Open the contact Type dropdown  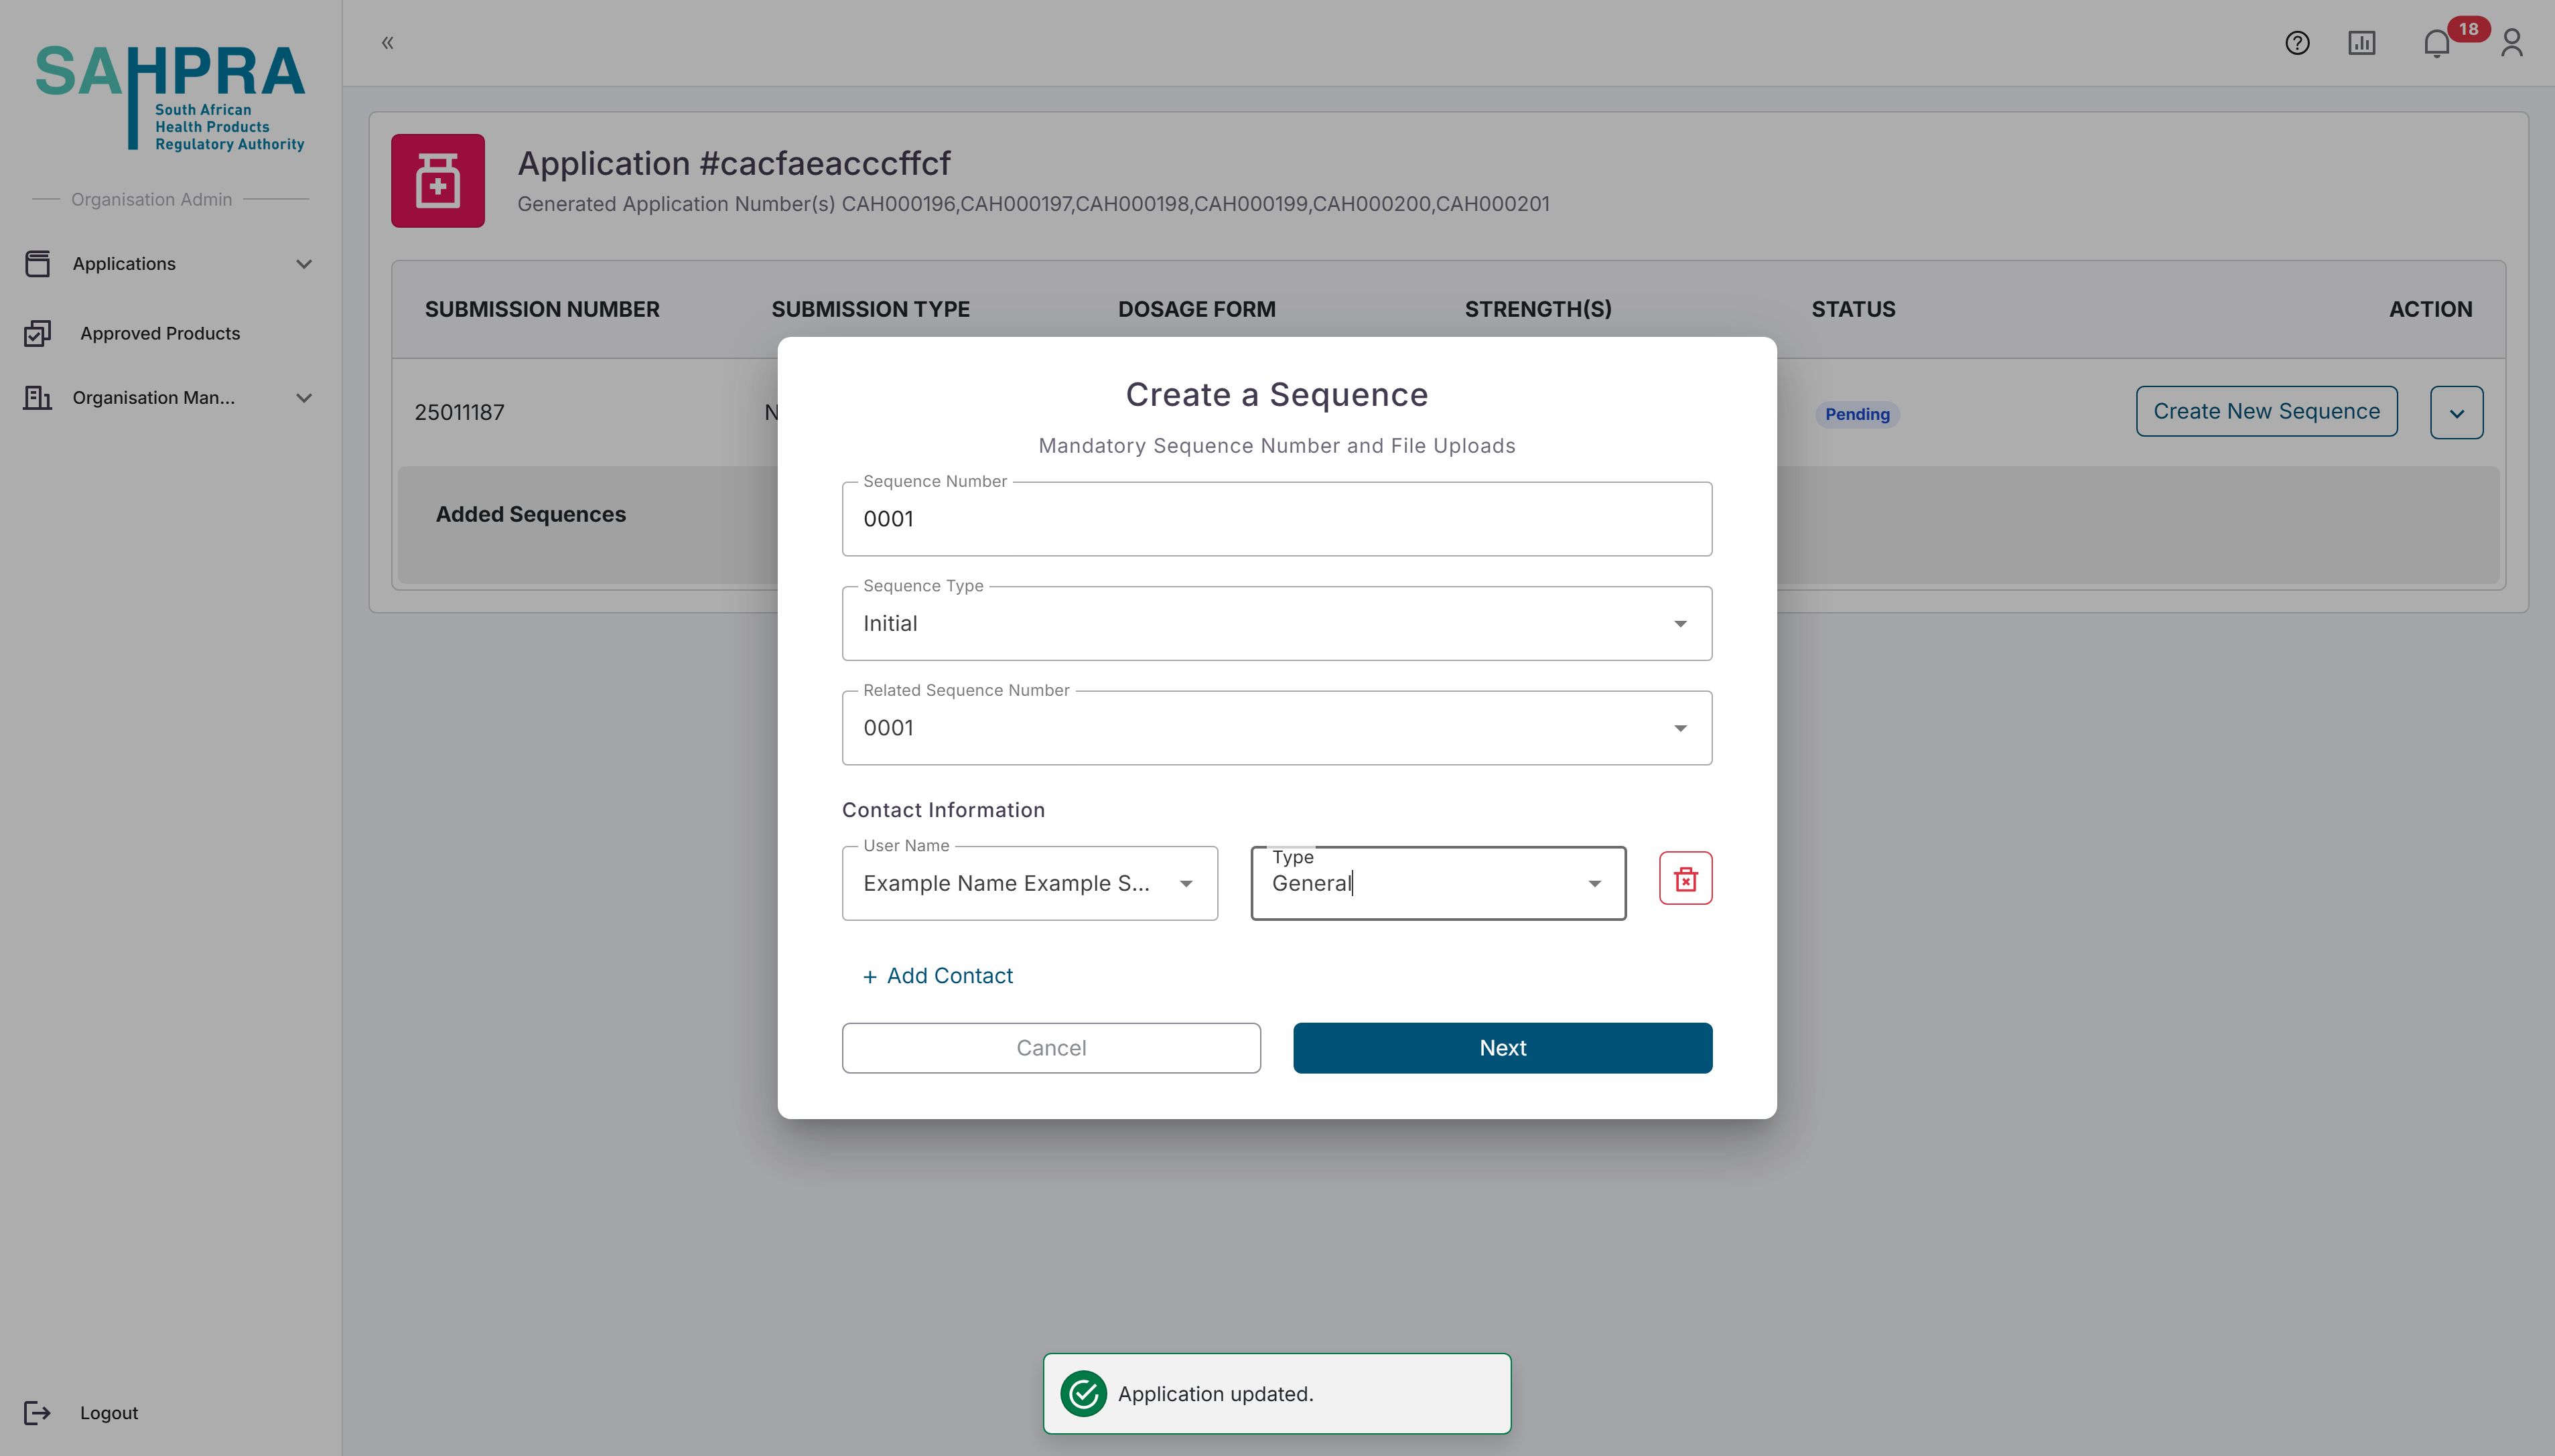click(1438, 884)
